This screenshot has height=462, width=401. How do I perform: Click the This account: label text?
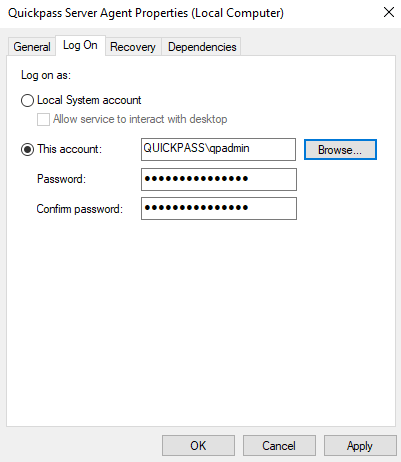coord(69,149)
